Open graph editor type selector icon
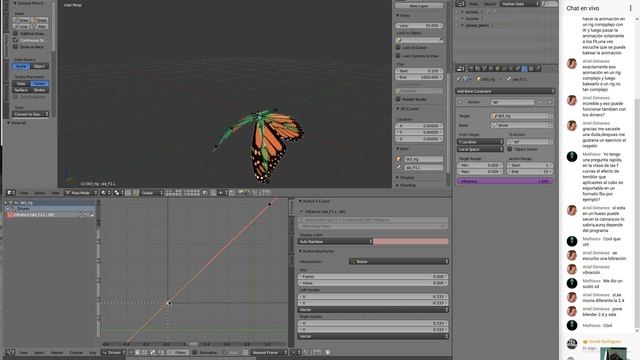 pos(10,352)
